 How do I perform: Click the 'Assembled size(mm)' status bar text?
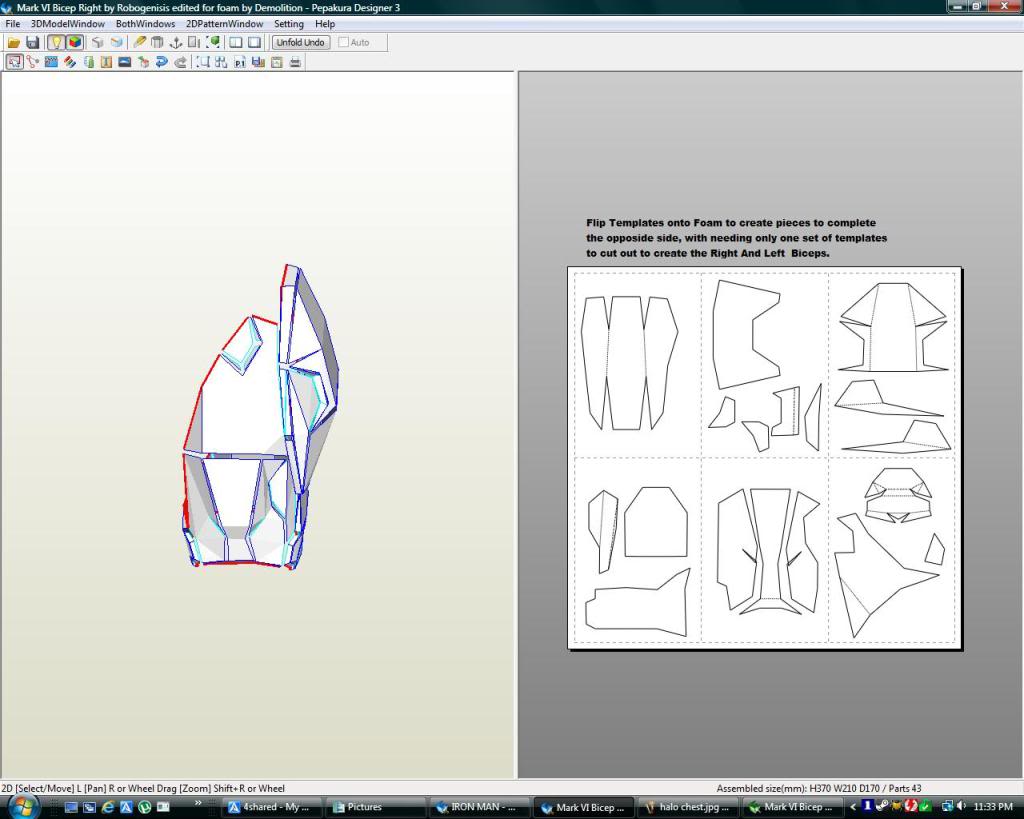(819, 788)
